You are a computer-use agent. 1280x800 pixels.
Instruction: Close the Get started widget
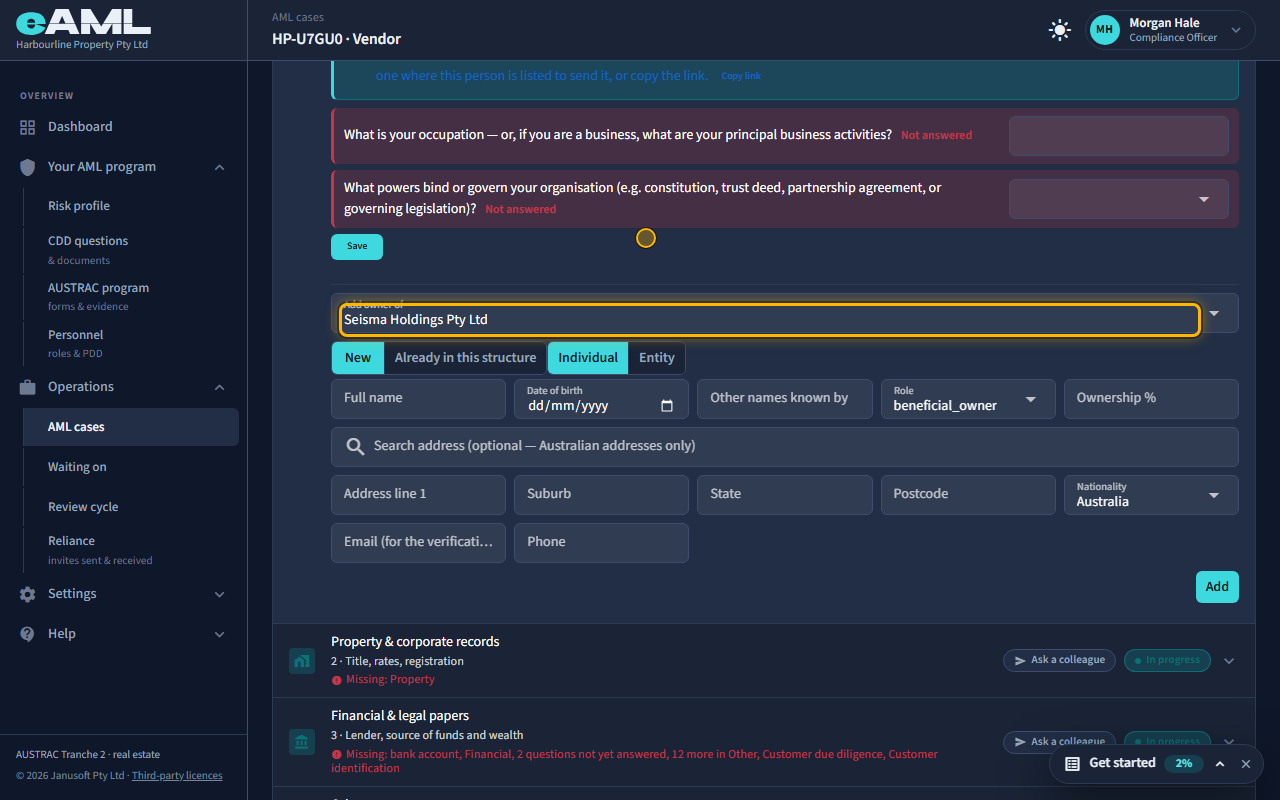tap(1245, 764)
